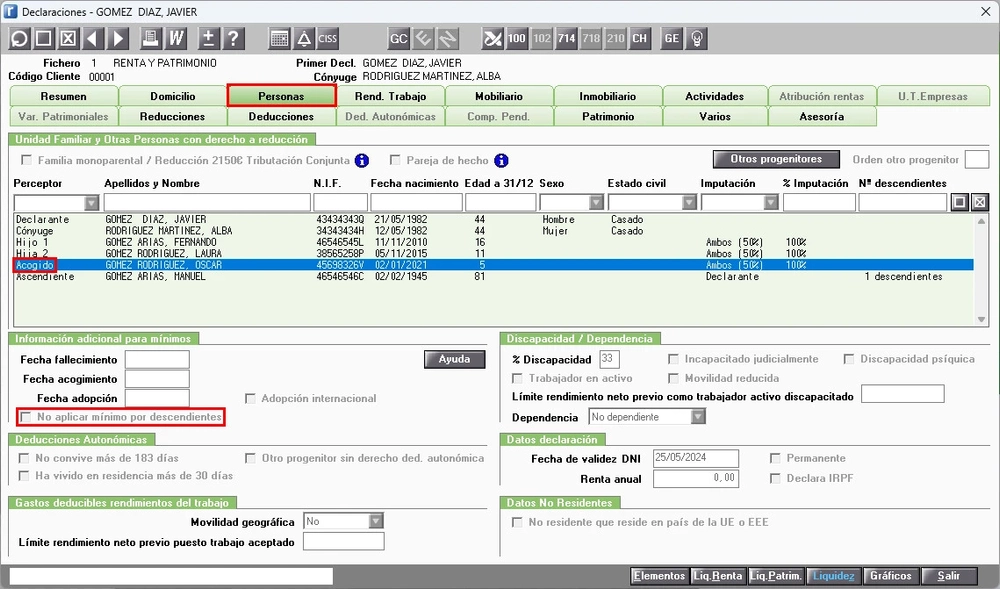This screenshot has height=589, width=1000.
Task: Toggle Declara IRPF checkbox
Action: pos(776,478)
